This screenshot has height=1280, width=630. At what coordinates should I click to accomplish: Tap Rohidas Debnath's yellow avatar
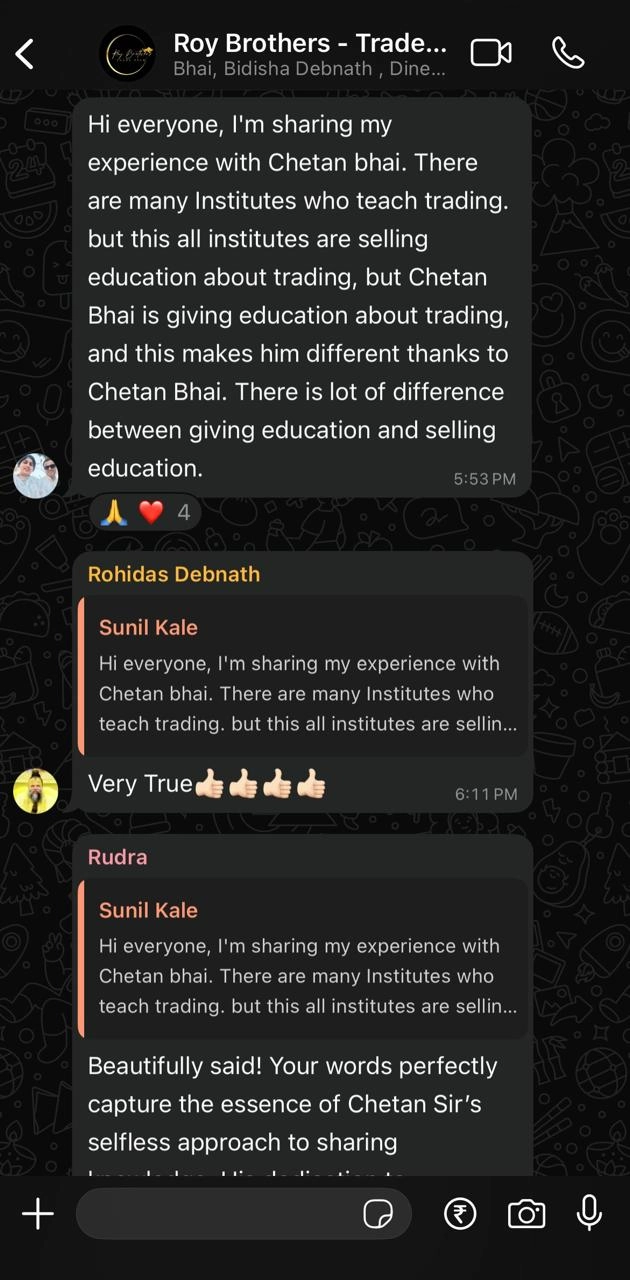tap(35, 791)
